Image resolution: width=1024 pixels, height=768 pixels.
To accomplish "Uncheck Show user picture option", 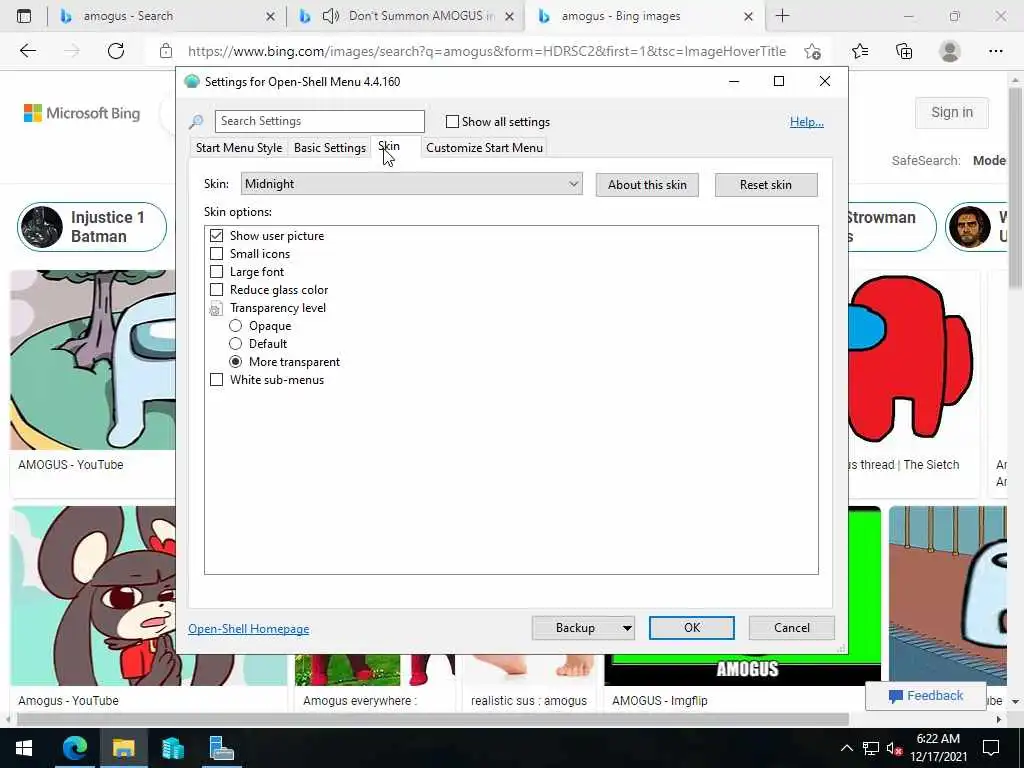I will (x=216, y=235).
